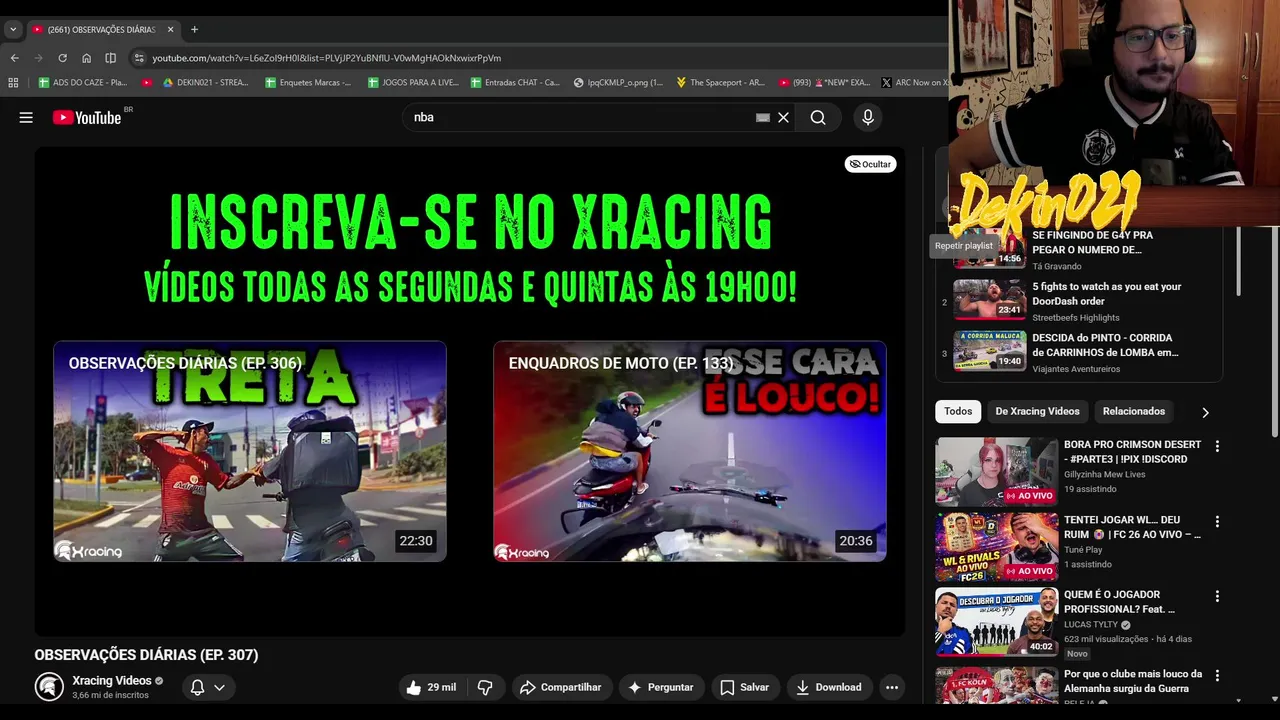
Task: Select the Relacionados filter chip
Action: [1134, 411]
